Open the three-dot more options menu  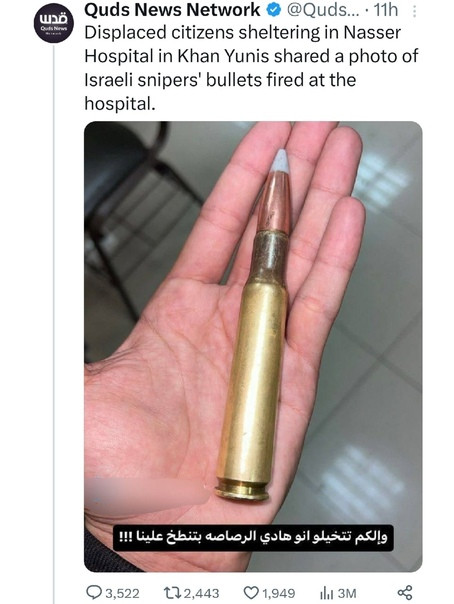[x=414, y=11]
